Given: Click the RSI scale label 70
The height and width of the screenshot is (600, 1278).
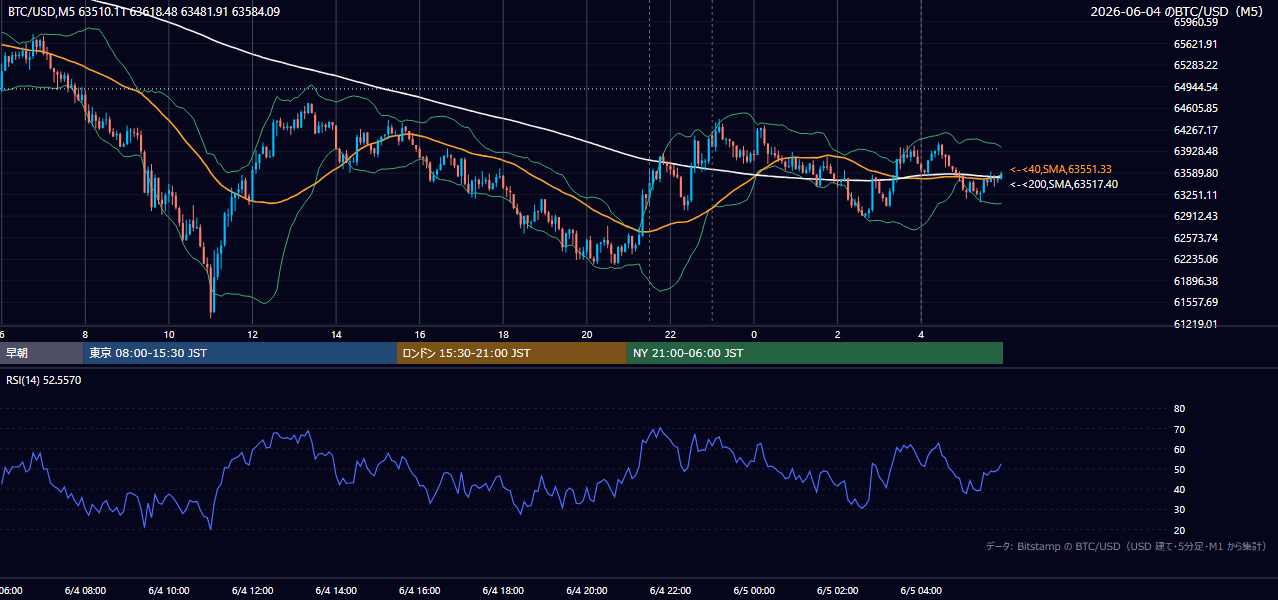Looking at the screenshot, I should point(1179,429).
